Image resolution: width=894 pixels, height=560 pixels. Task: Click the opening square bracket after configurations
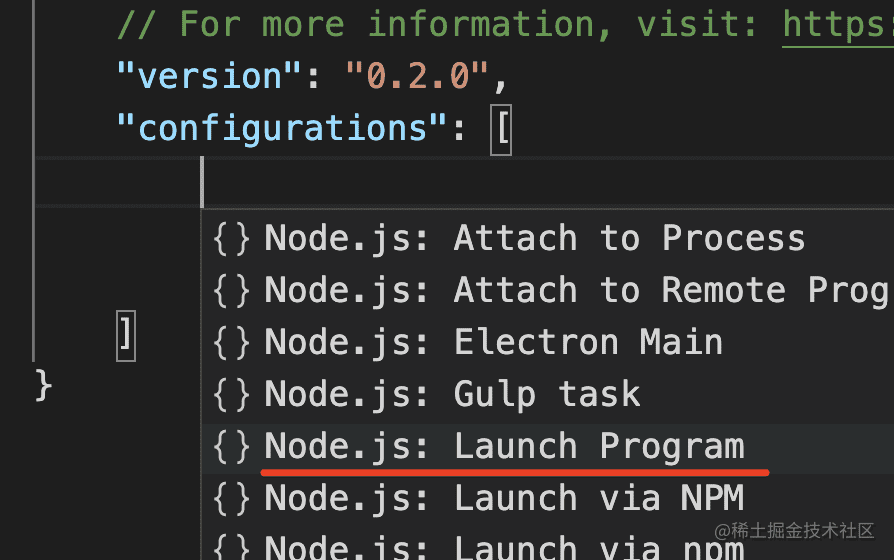501,130
